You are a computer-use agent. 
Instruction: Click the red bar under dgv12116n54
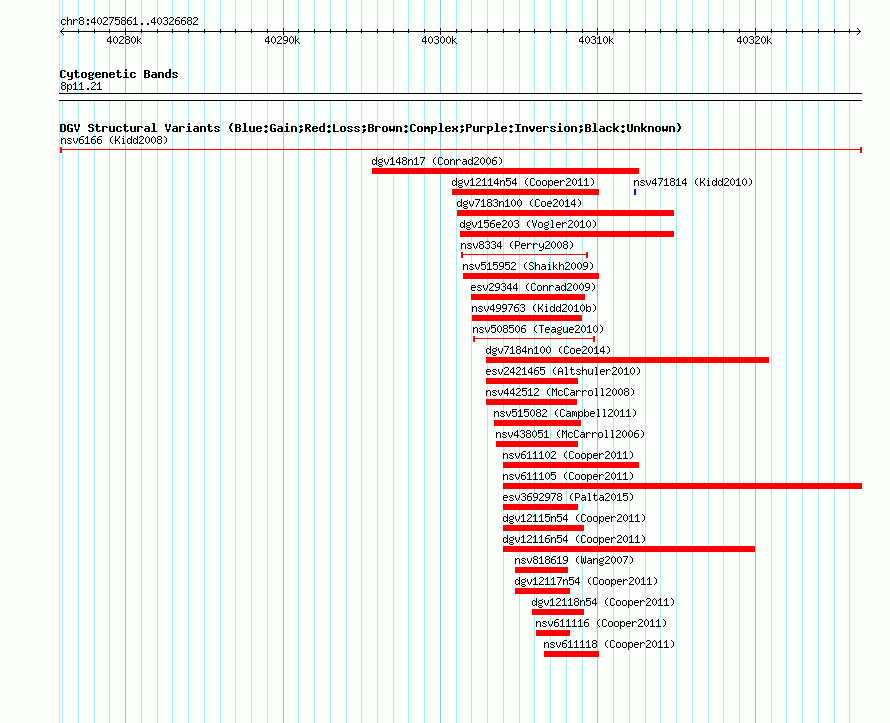click(x=629, y=549)
